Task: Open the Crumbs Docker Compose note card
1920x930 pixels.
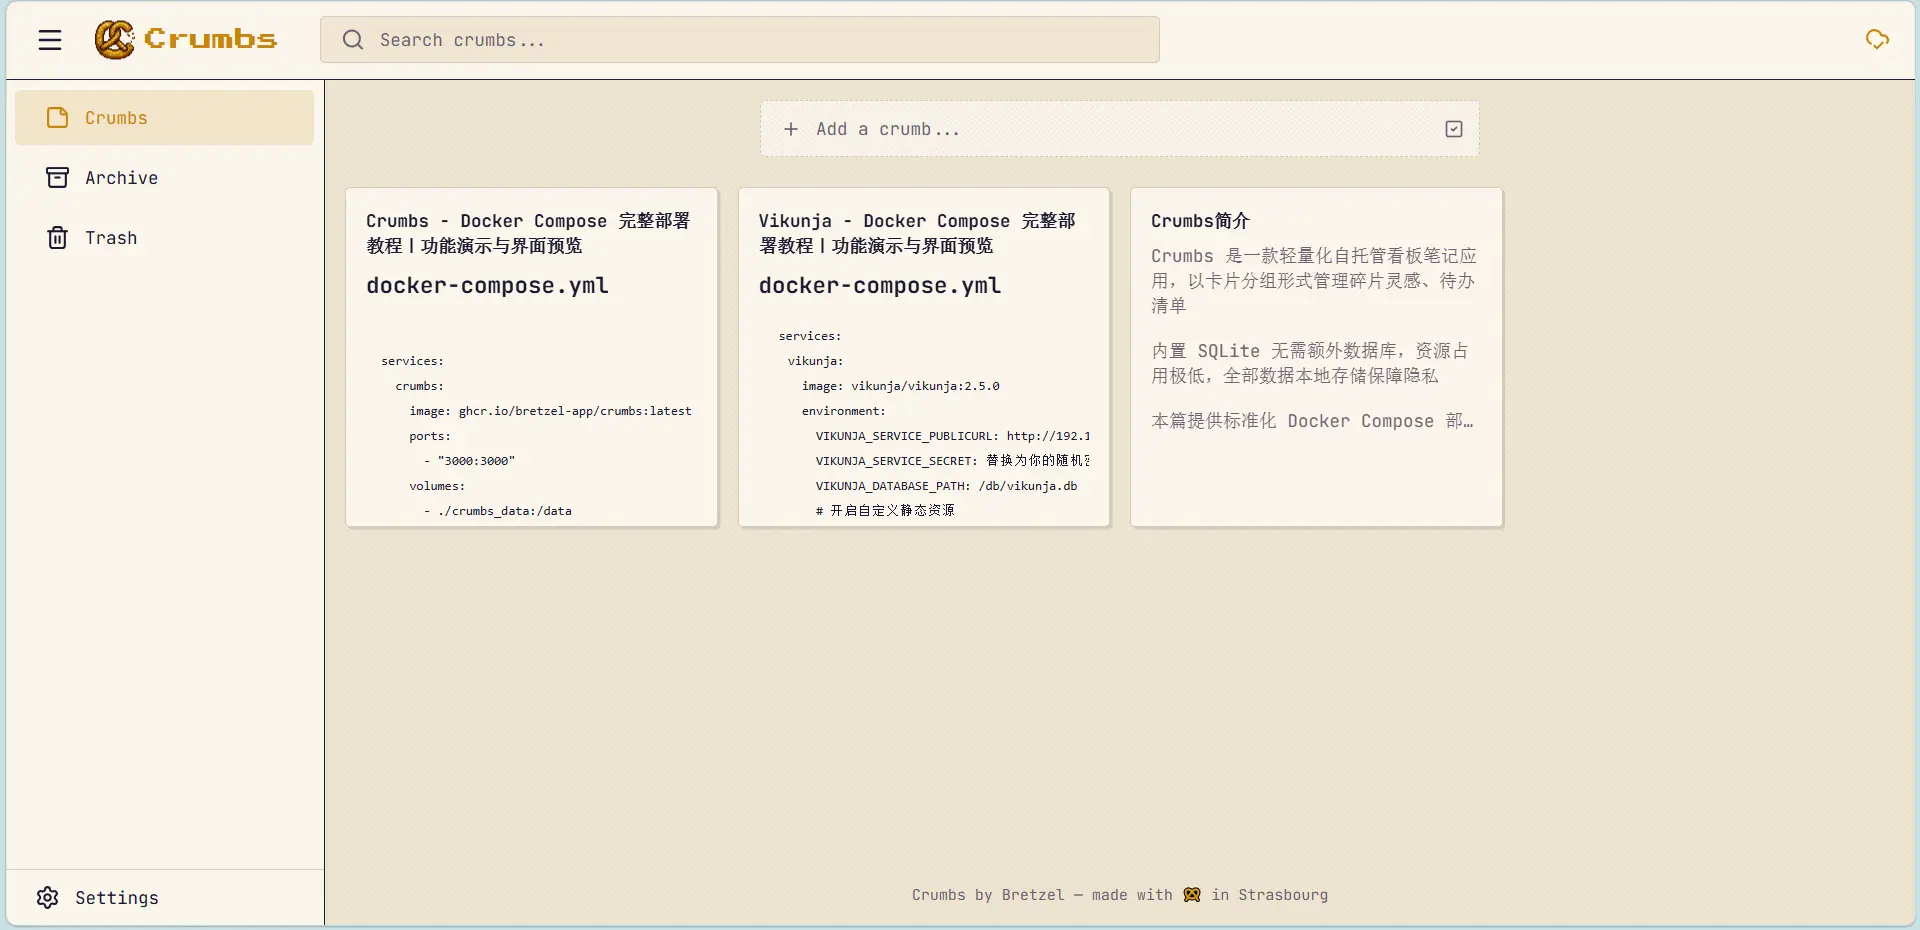Action: tap(532, 357)
